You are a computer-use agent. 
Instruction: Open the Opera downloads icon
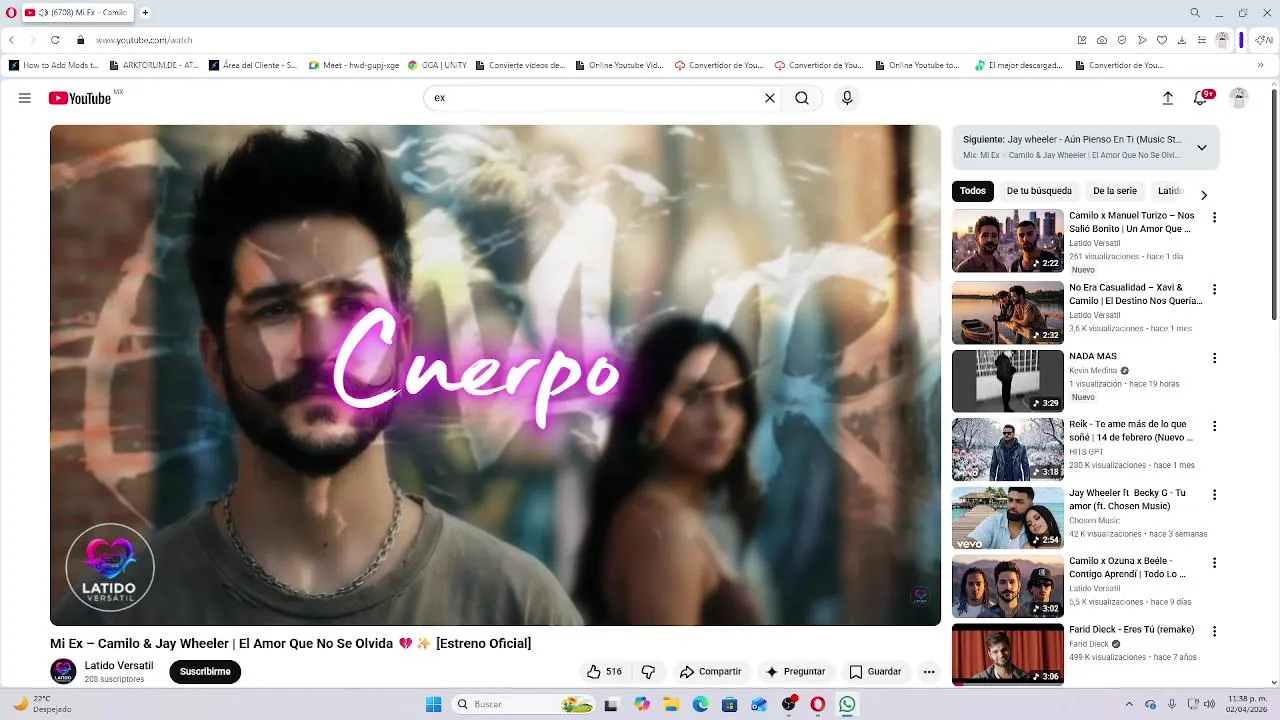click(1182, 40)
